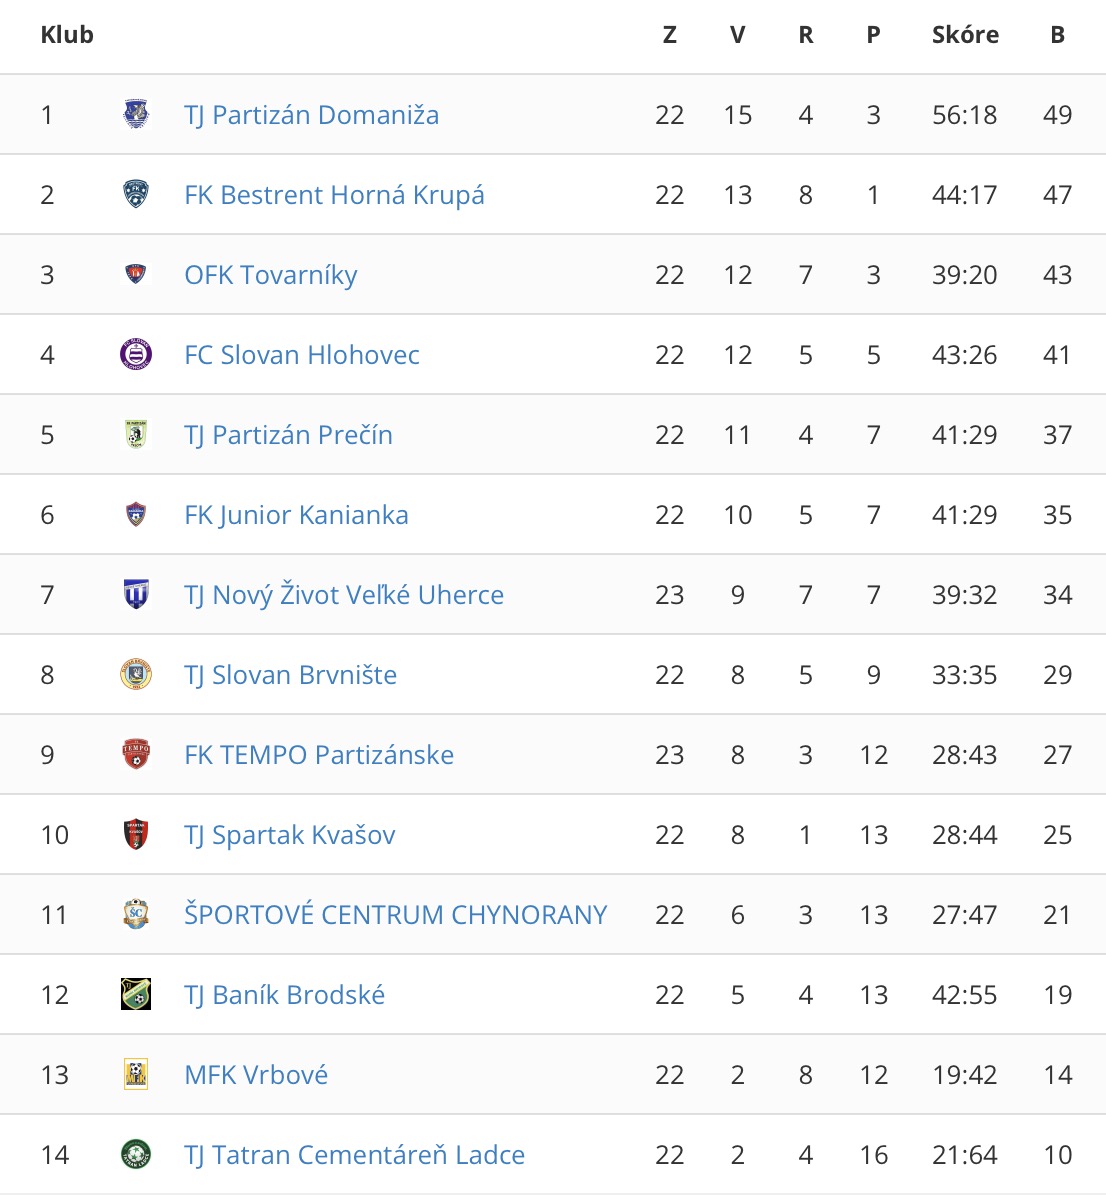Open the TJ Partizán Domaniža link
This screenshot has height=1196, width=1106.
(312, 115)
